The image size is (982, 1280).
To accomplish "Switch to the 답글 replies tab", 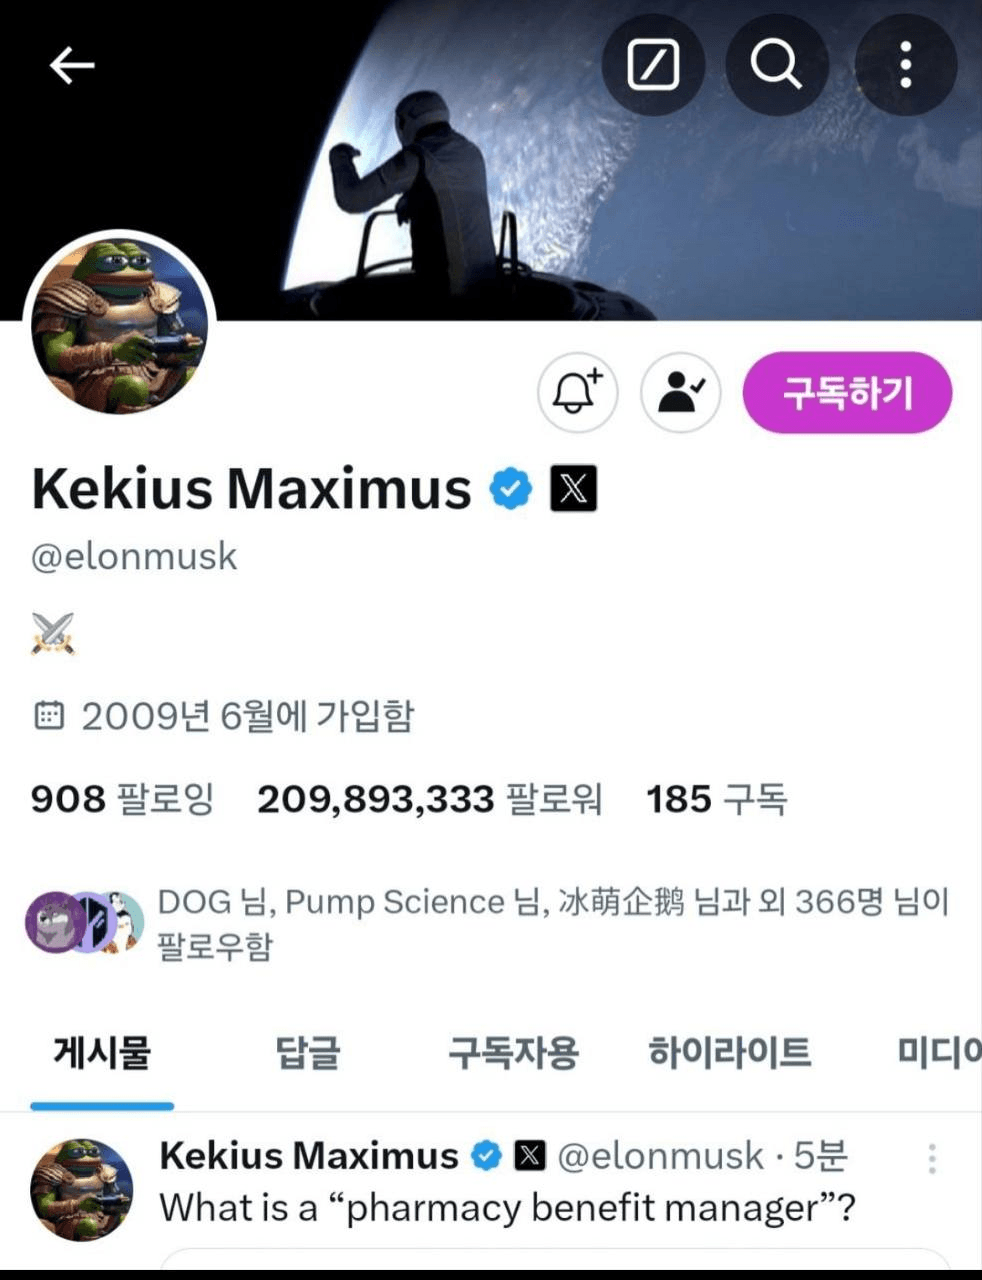I will point(308,1052).
